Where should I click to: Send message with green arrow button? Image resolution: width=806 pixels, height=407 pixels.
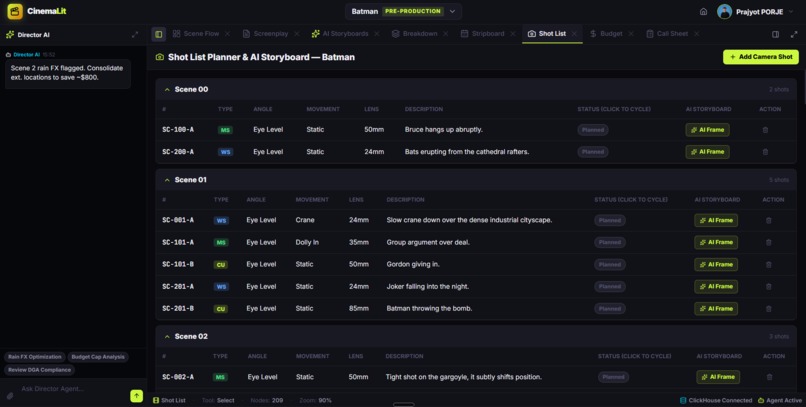136,396
